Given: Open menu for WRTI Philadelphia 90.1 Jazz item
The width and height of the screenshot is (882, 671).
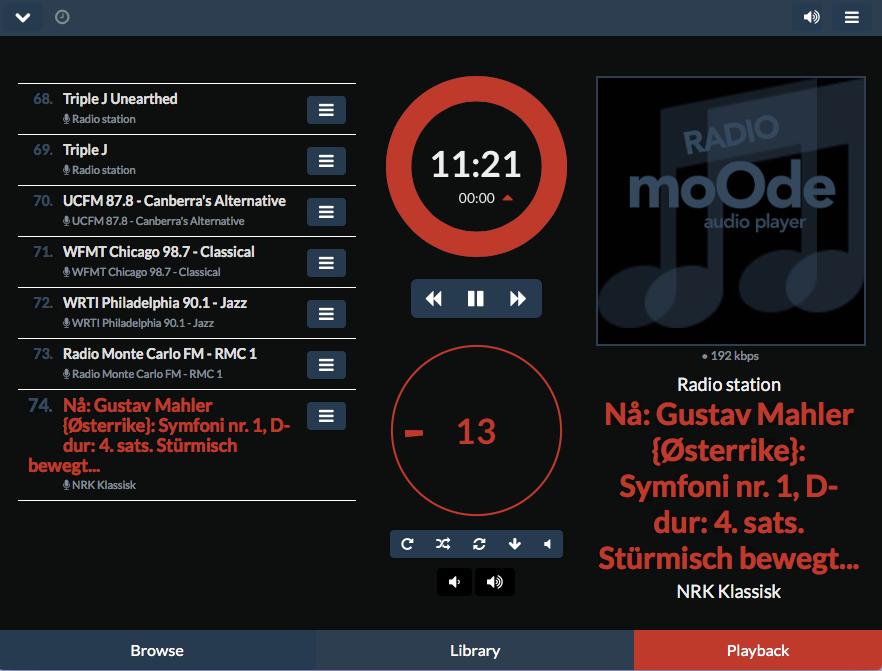Looking at the screenshot, I should coord(326,314).
